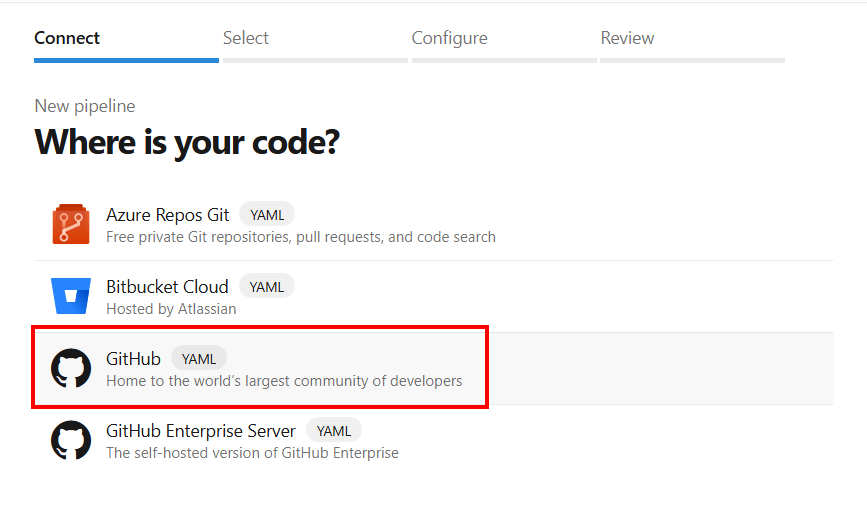Click 'Hosted by Atlassian' description text

click(171, 309)
